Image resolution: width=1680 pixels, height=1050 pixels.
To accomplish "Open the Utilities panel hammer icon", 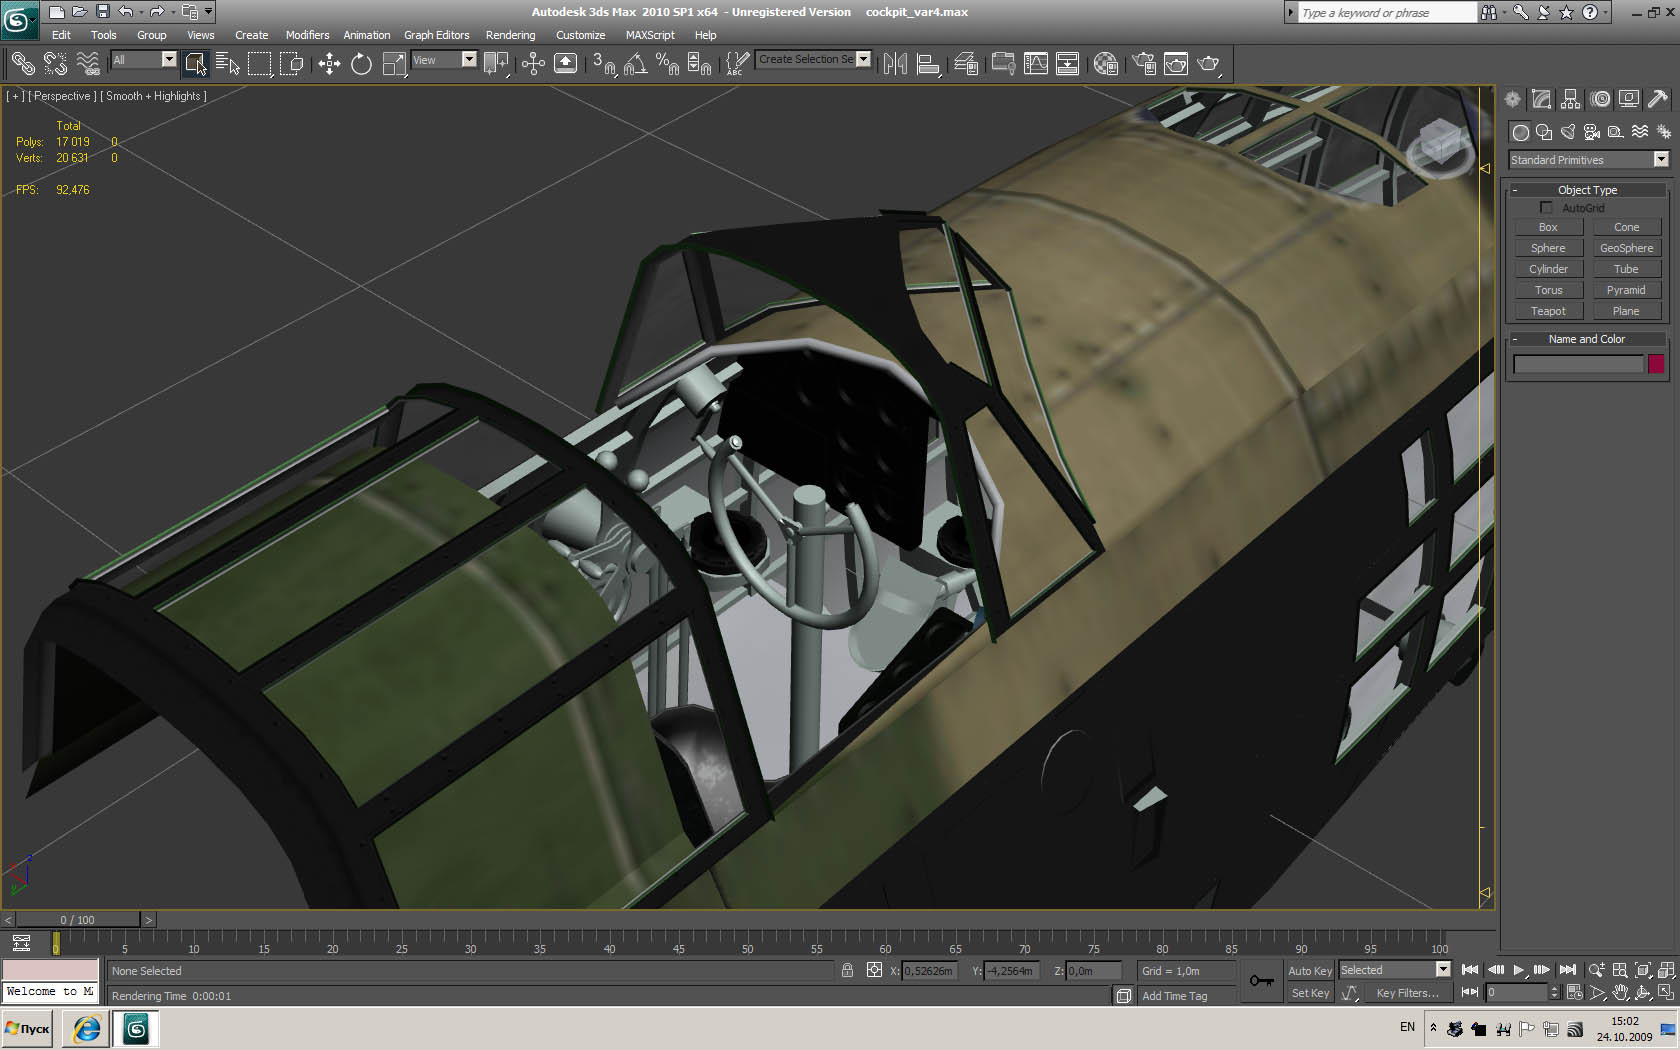I will pyautogui.click(x=1658, y=99).
